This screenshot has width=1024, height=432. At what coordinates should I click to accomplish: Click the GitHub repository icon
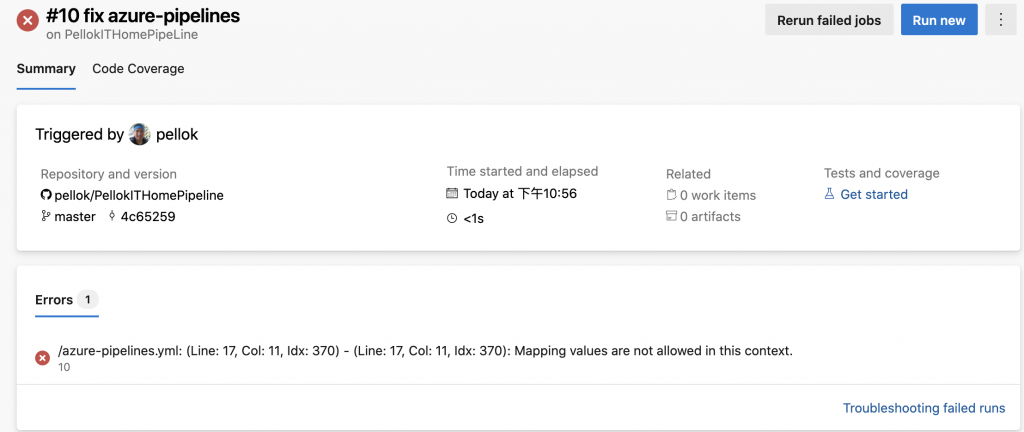[x=46, y=195]
